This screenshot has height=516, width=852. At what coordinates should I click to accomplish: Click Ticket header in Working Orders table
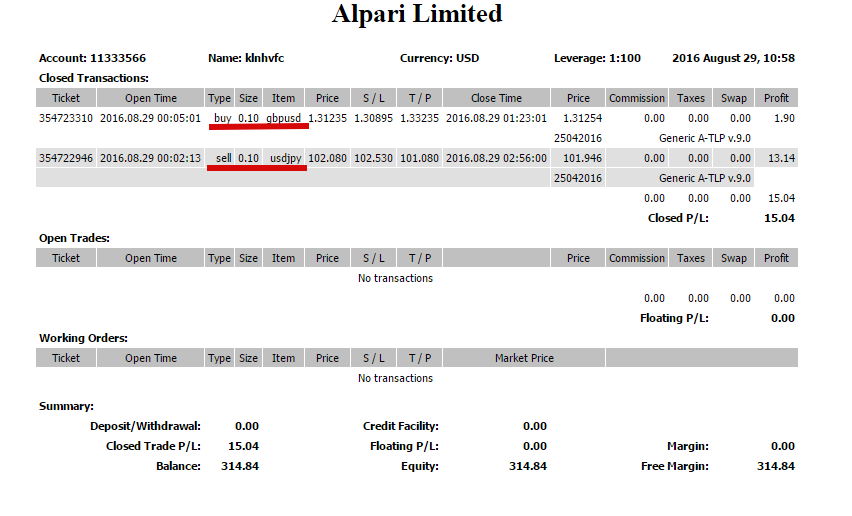point(66,358)
